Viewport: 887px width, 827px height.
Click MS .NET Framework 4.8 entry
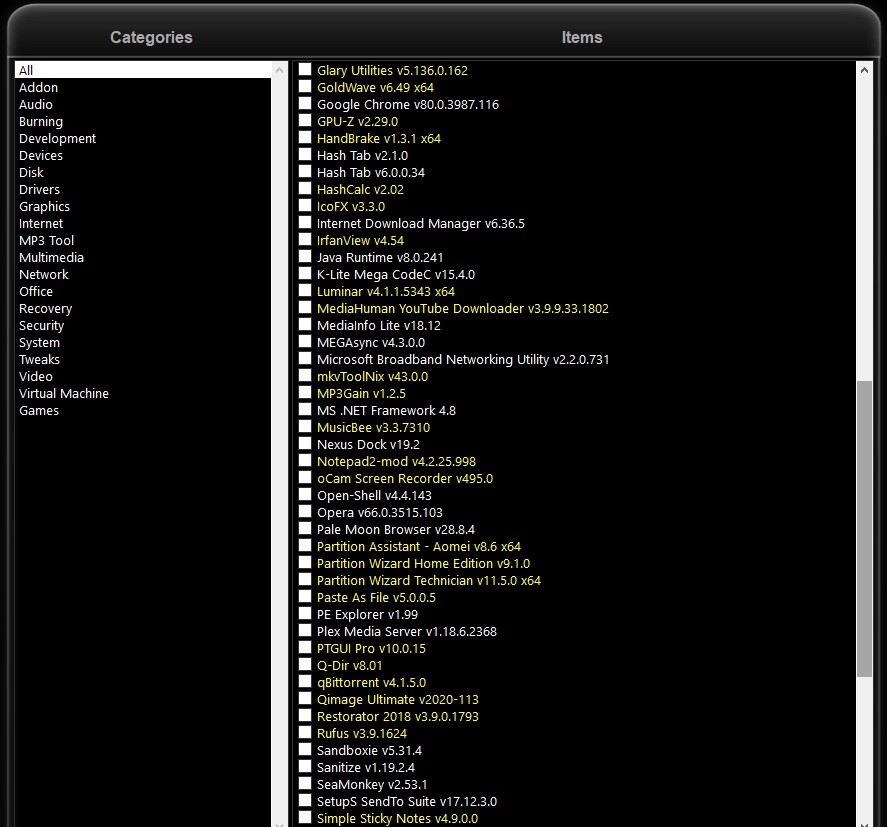pyautogui.click(x=386, y=411)
